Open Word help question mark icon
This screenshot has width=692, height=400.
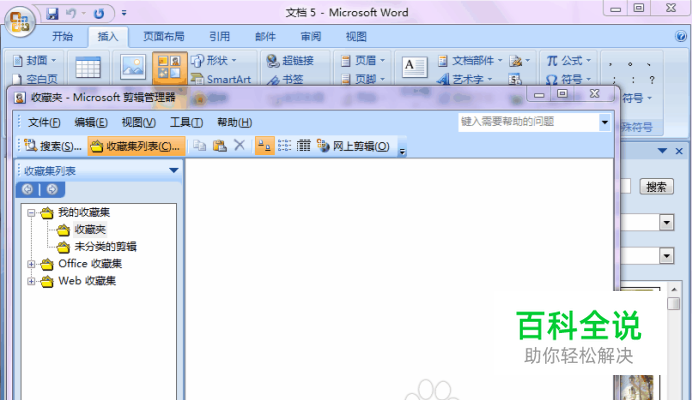[681, 36]
